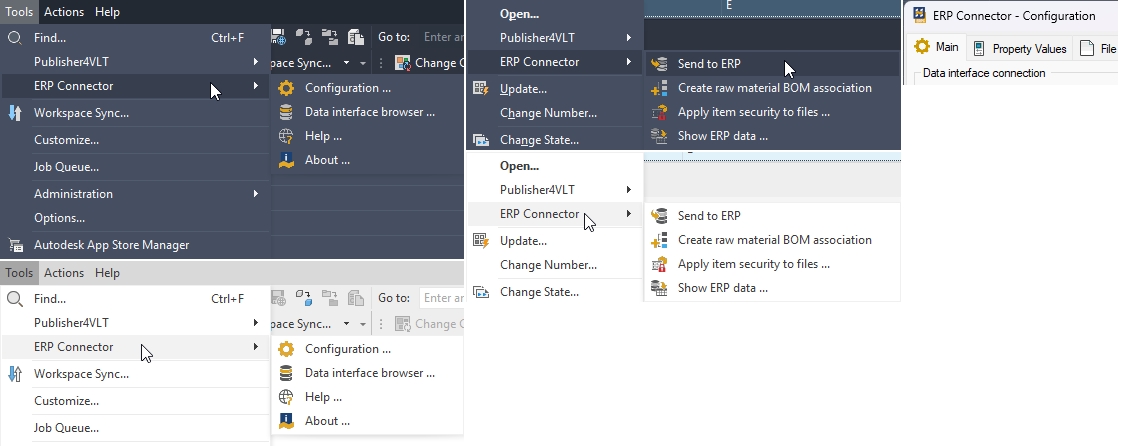The width and height of the screenshot is (1124, 446).
Task: Click Send to ERP icon in dark context menu
Action: tap(659, 64)
